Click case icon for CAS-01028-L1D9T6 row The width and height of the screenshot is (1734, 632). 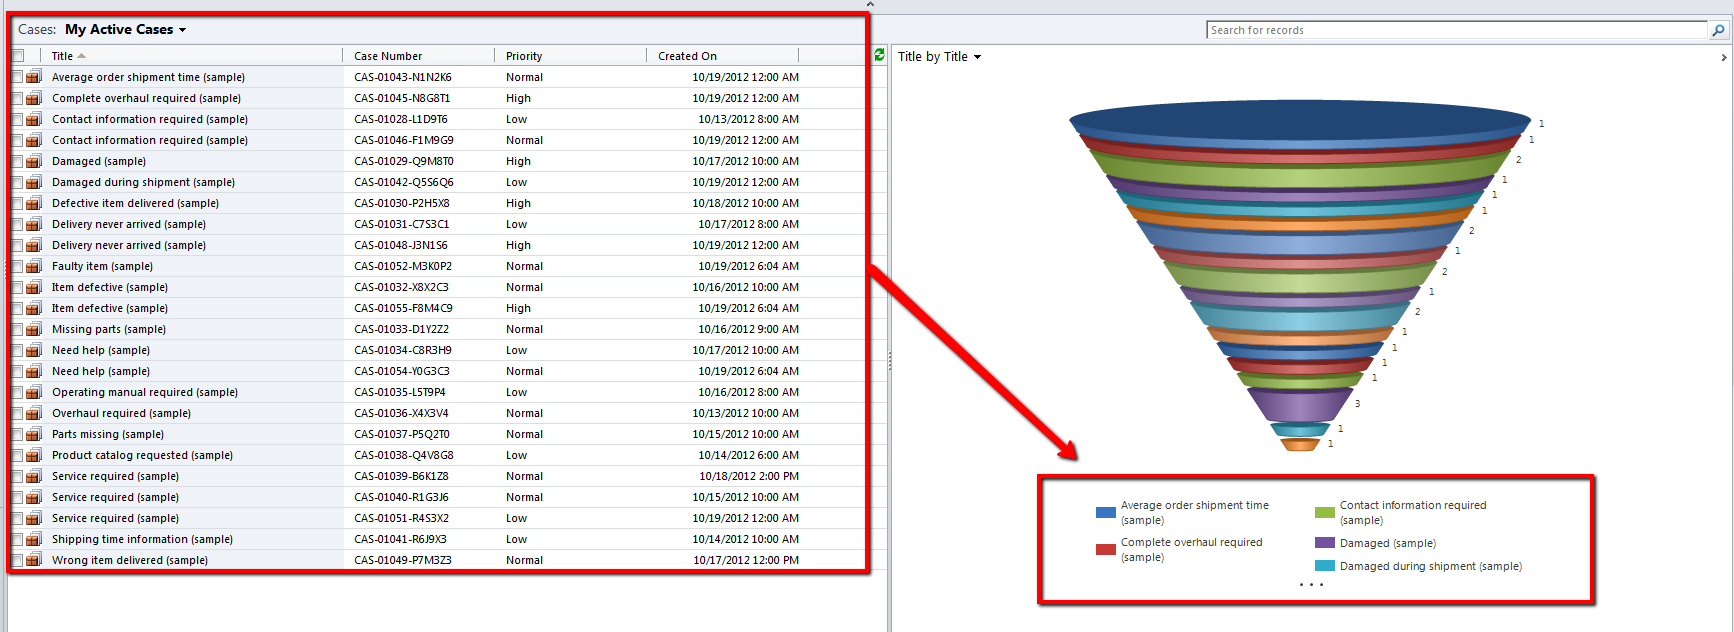tap(33, 119)
